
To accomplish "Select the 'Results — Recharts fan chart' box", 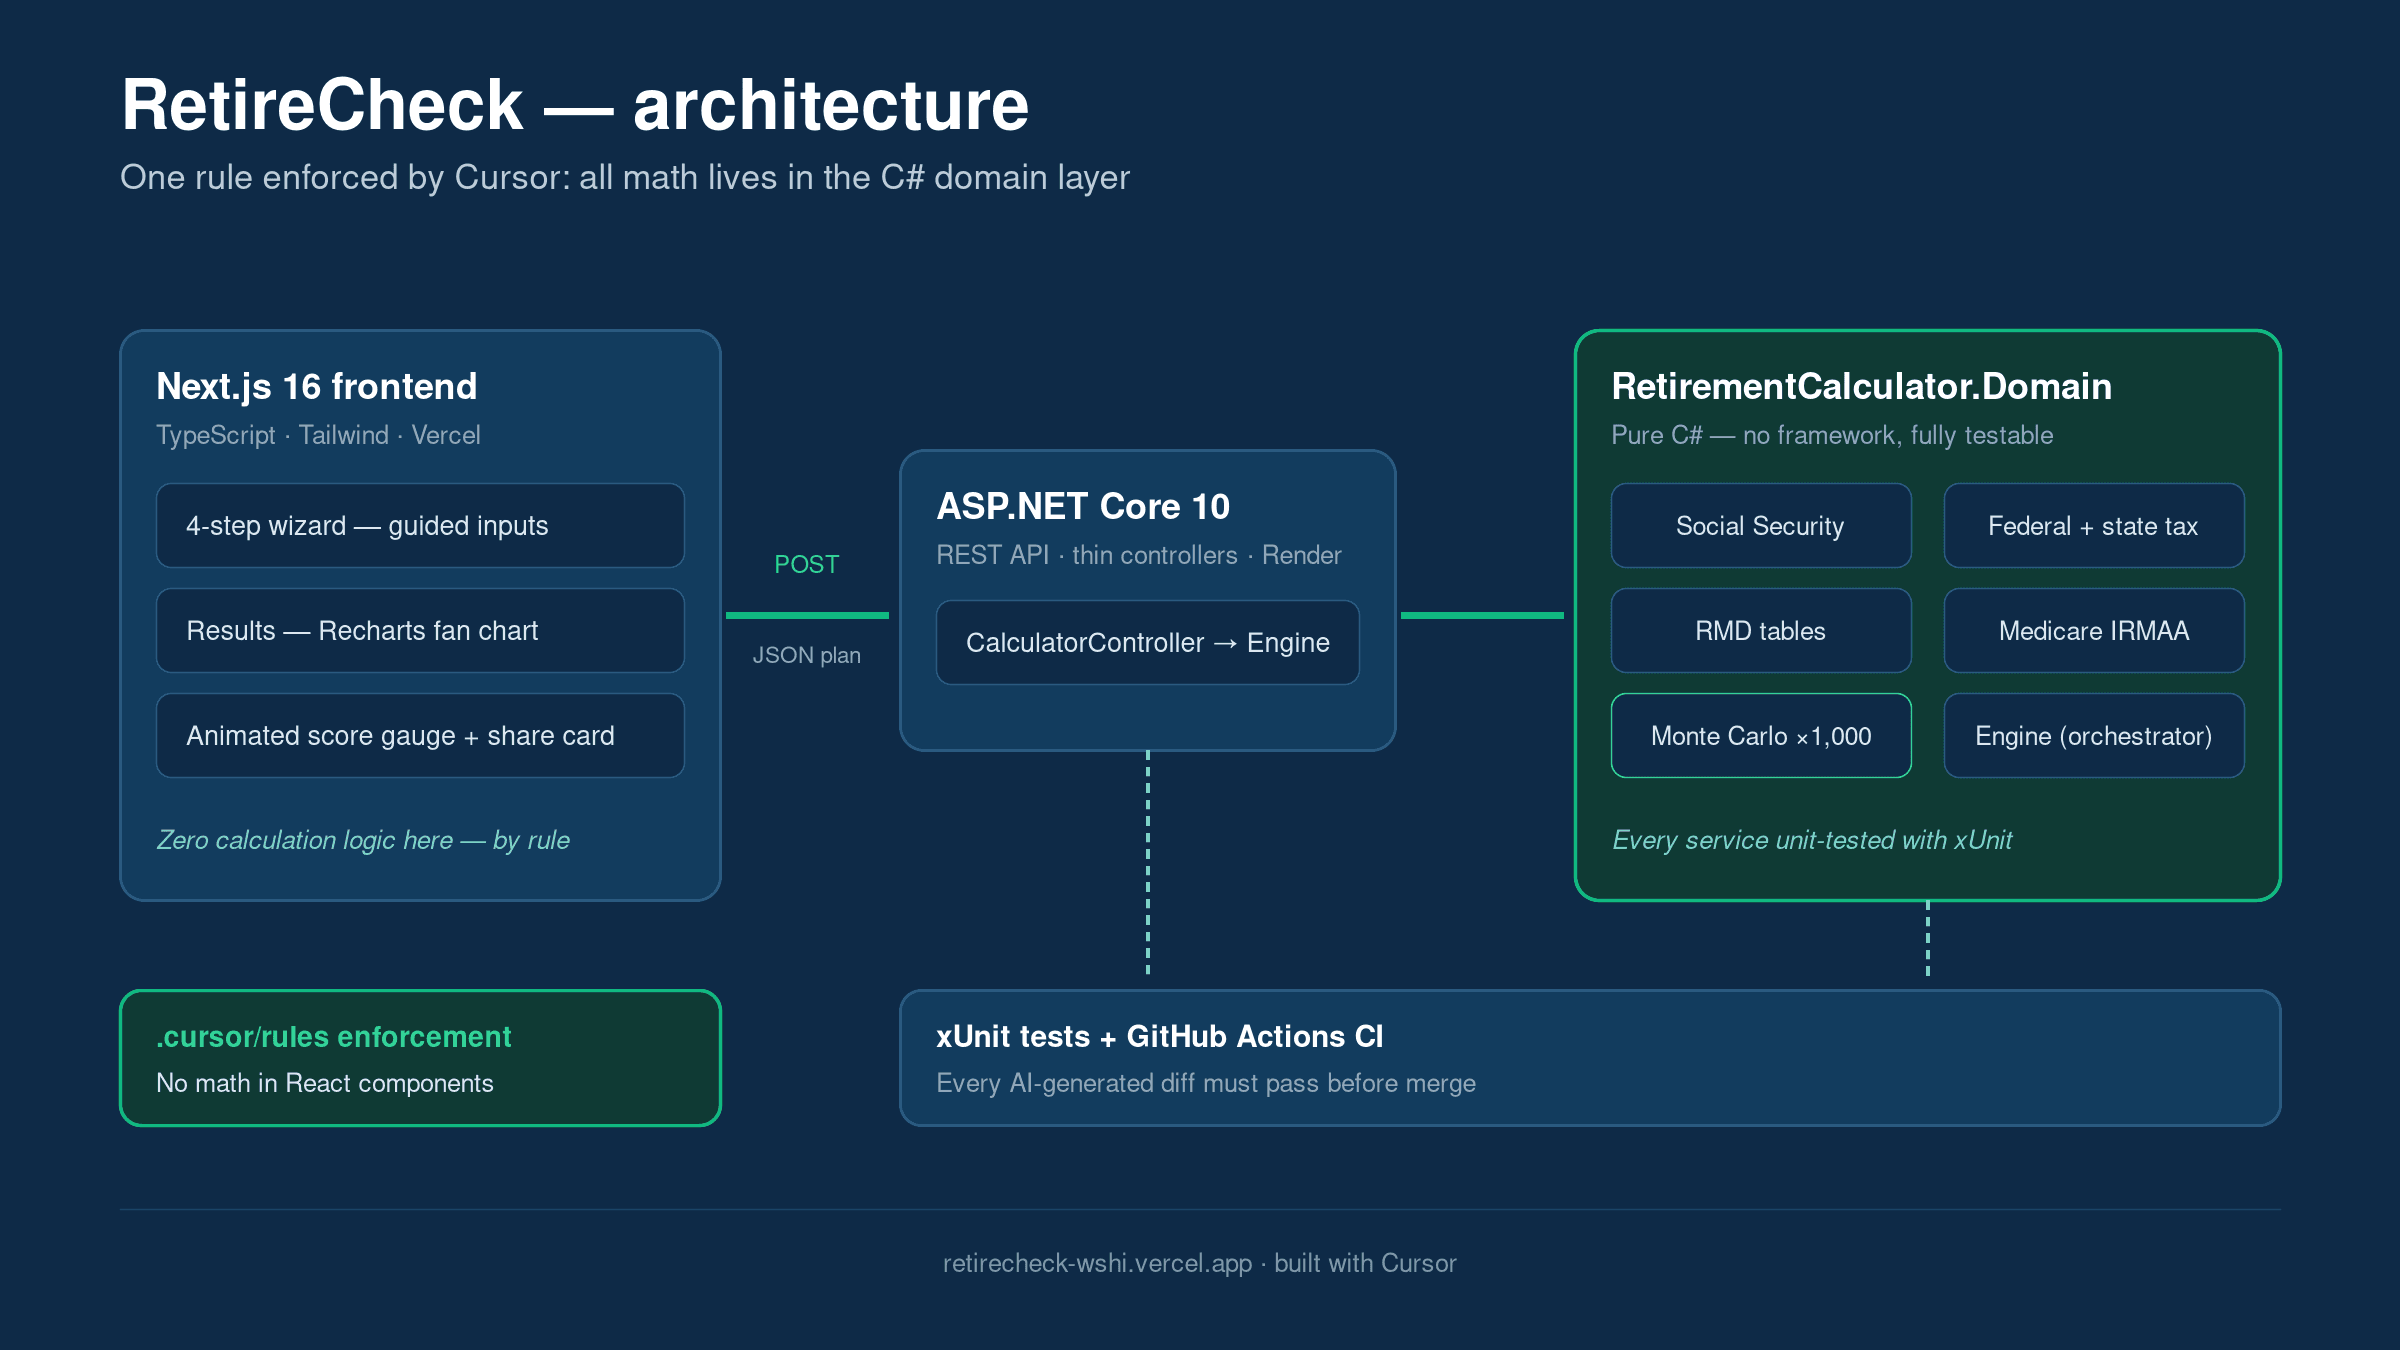I will pos(420,631).
